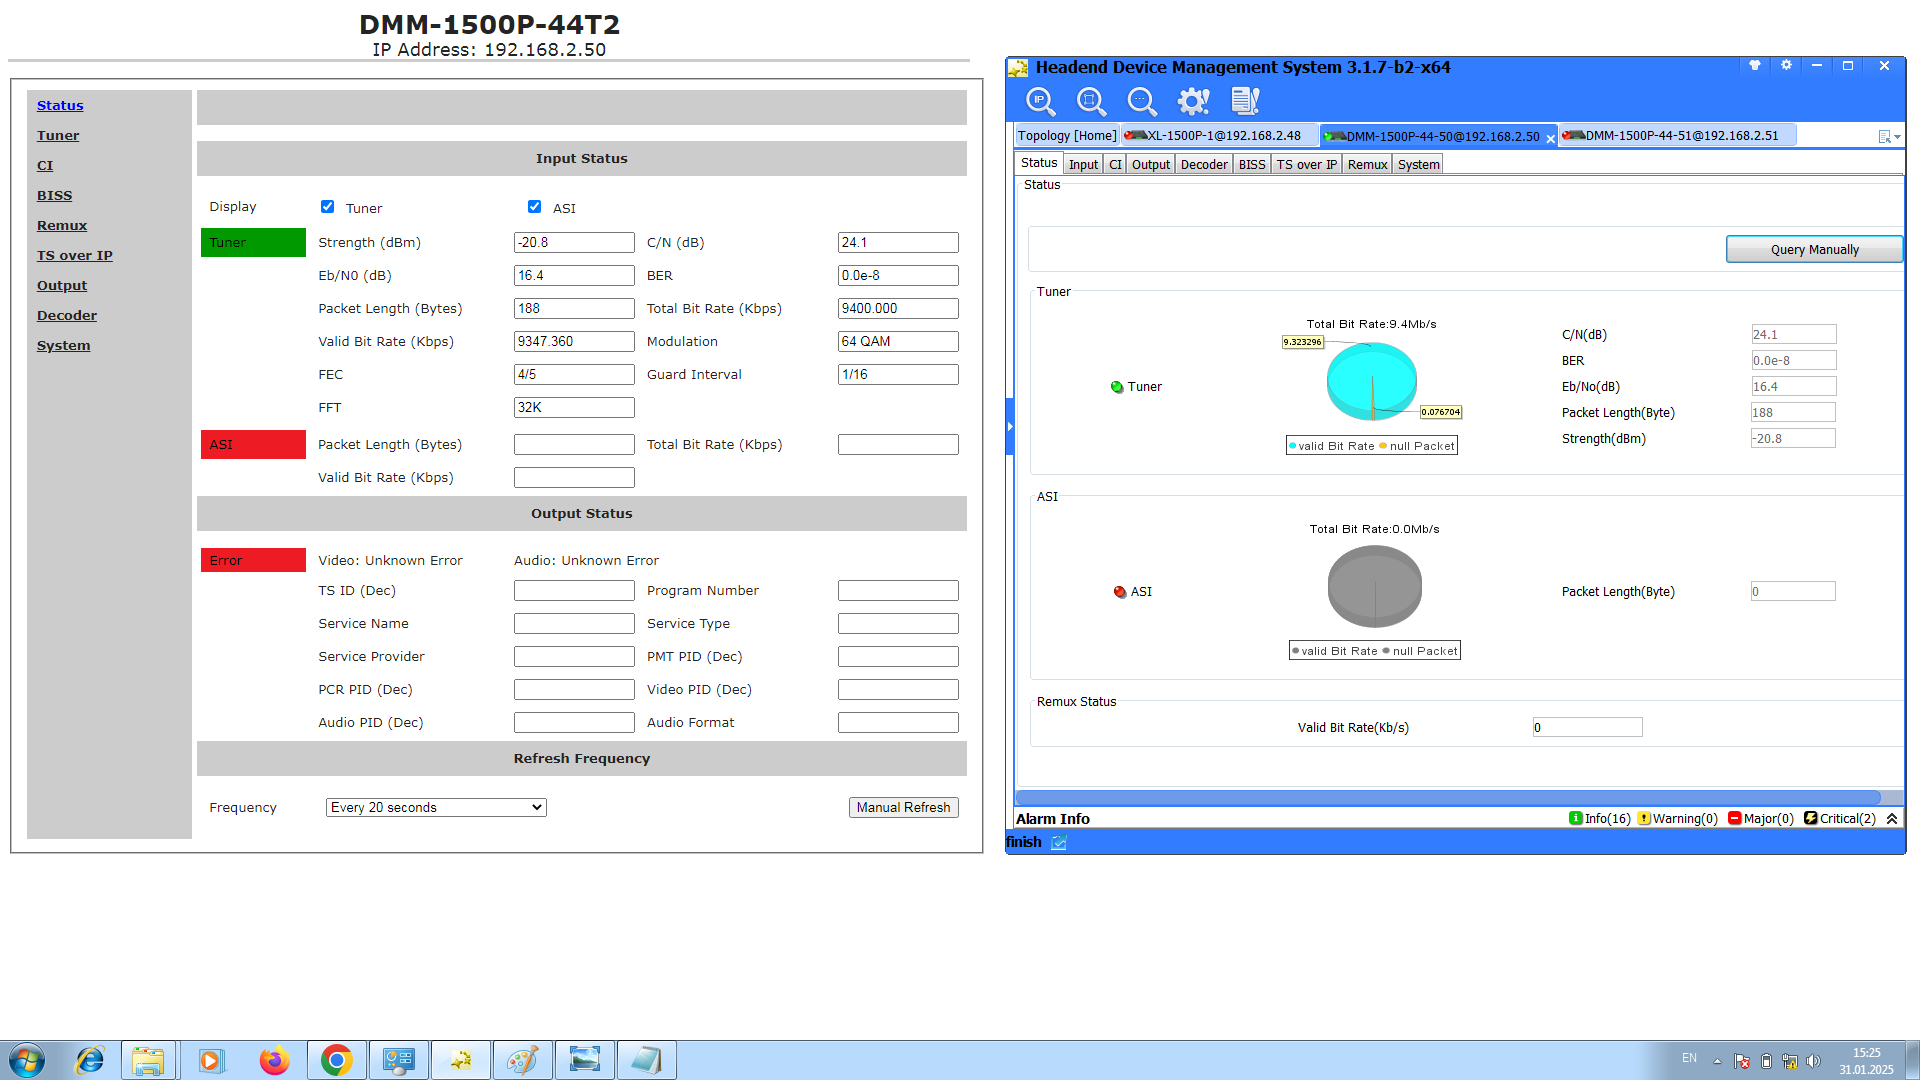The width and height of the screenshot is (1920, 1080).
Task: Click the skin shirt icon in title bar
Action: click(1754, 66)
